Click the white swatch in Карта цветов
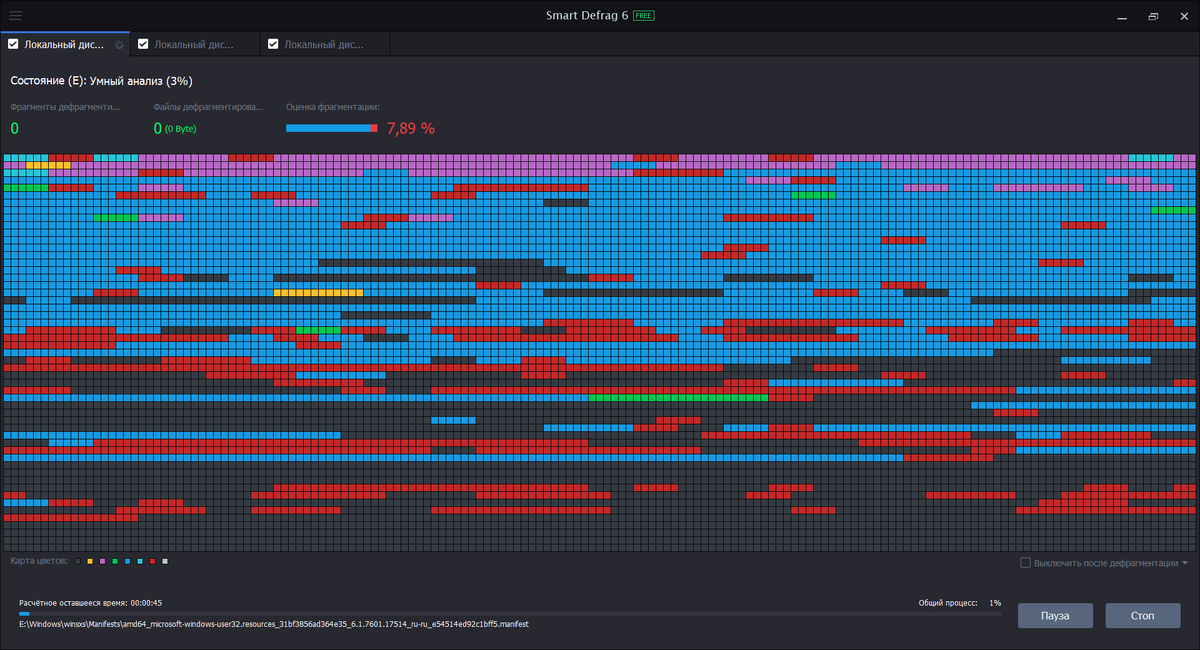This screenshot has width=1200, height=650. pyautogui.click(x=165, y=562)
